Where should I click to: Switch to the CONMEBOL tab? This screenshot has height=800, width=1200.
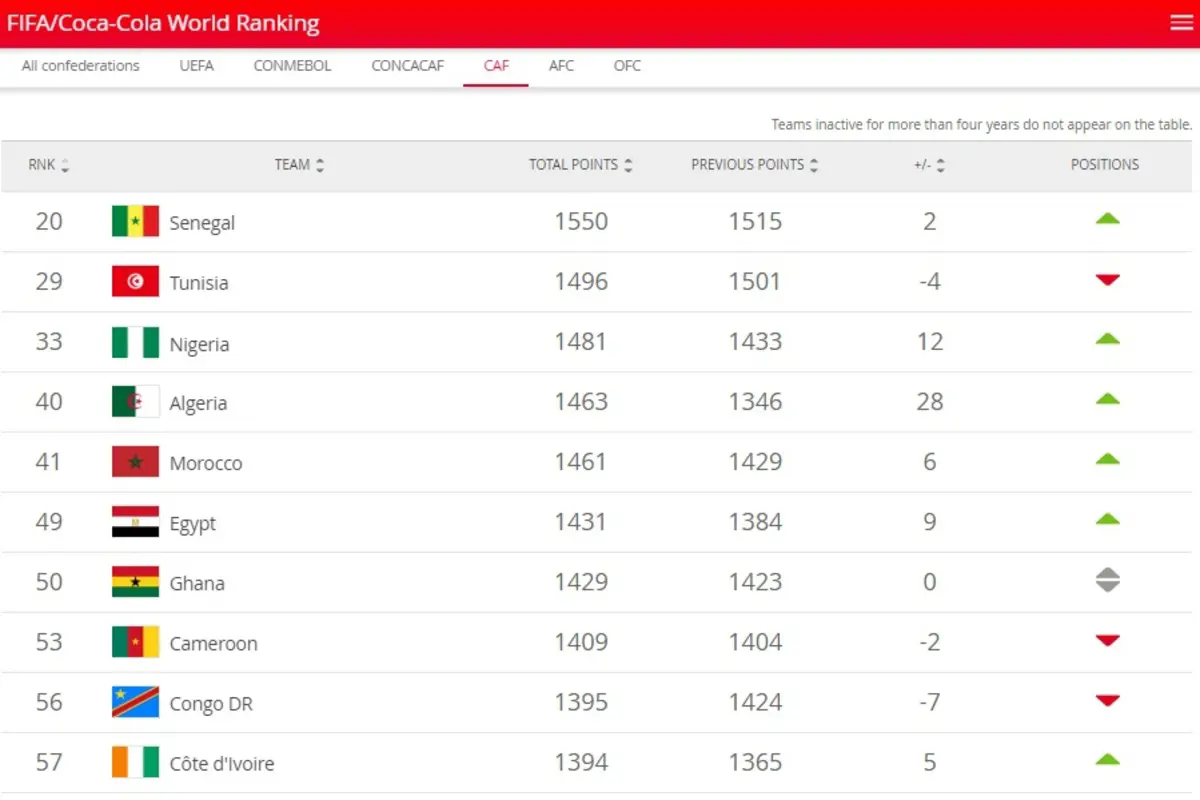click(292, 66)
